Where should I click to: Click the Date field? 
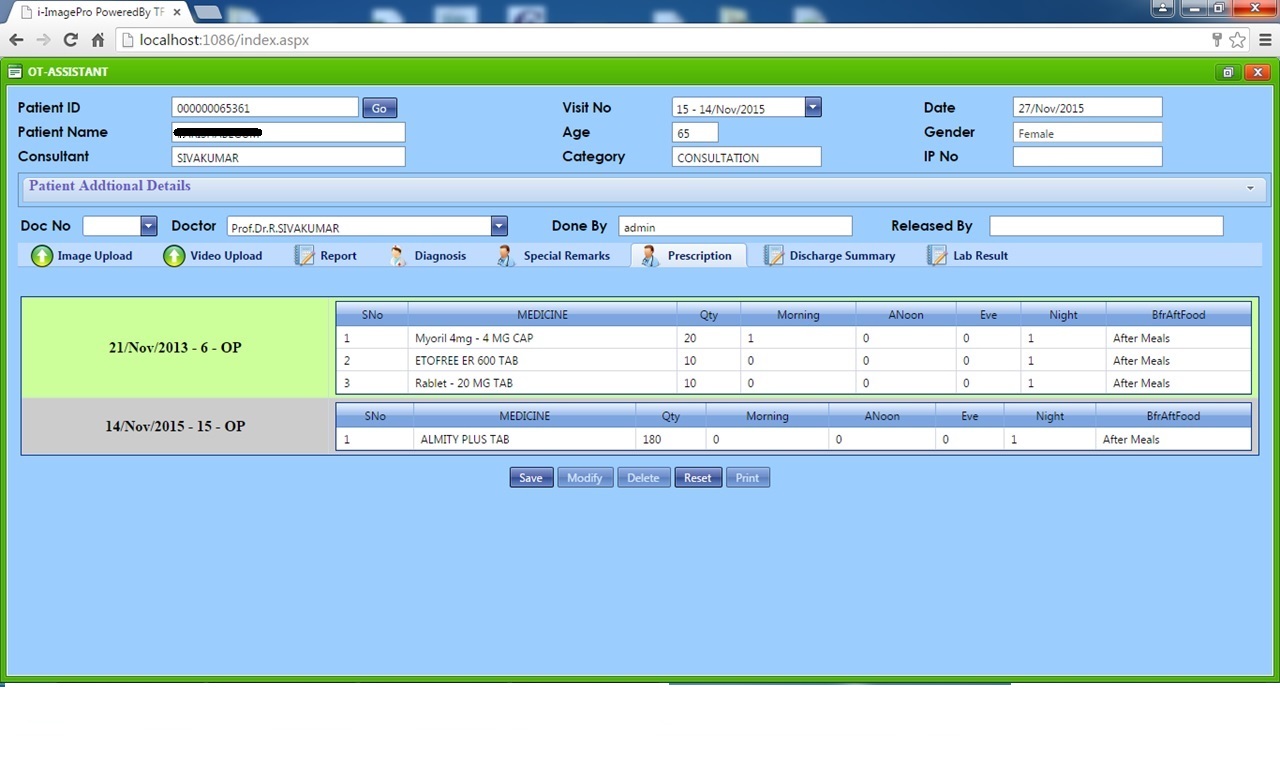click(x=1087, y=108)
